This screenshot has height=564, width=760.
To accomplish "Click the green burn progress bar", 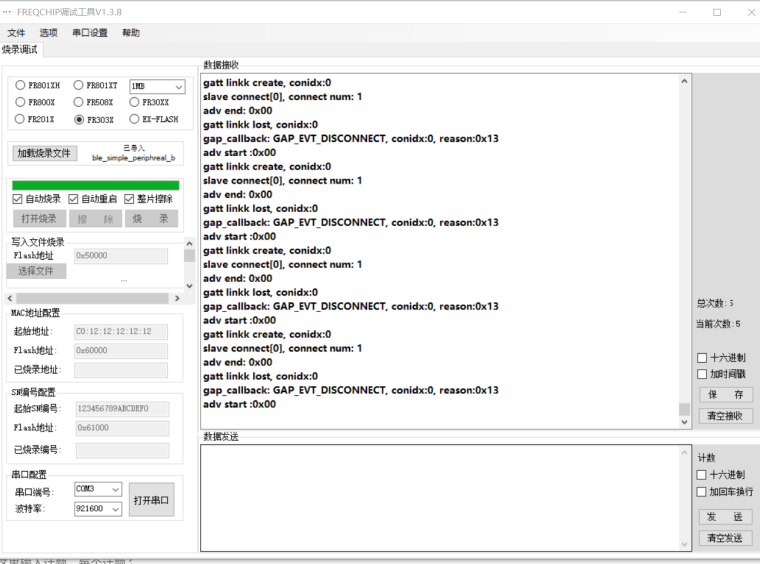I will click(x=95, y=185).
